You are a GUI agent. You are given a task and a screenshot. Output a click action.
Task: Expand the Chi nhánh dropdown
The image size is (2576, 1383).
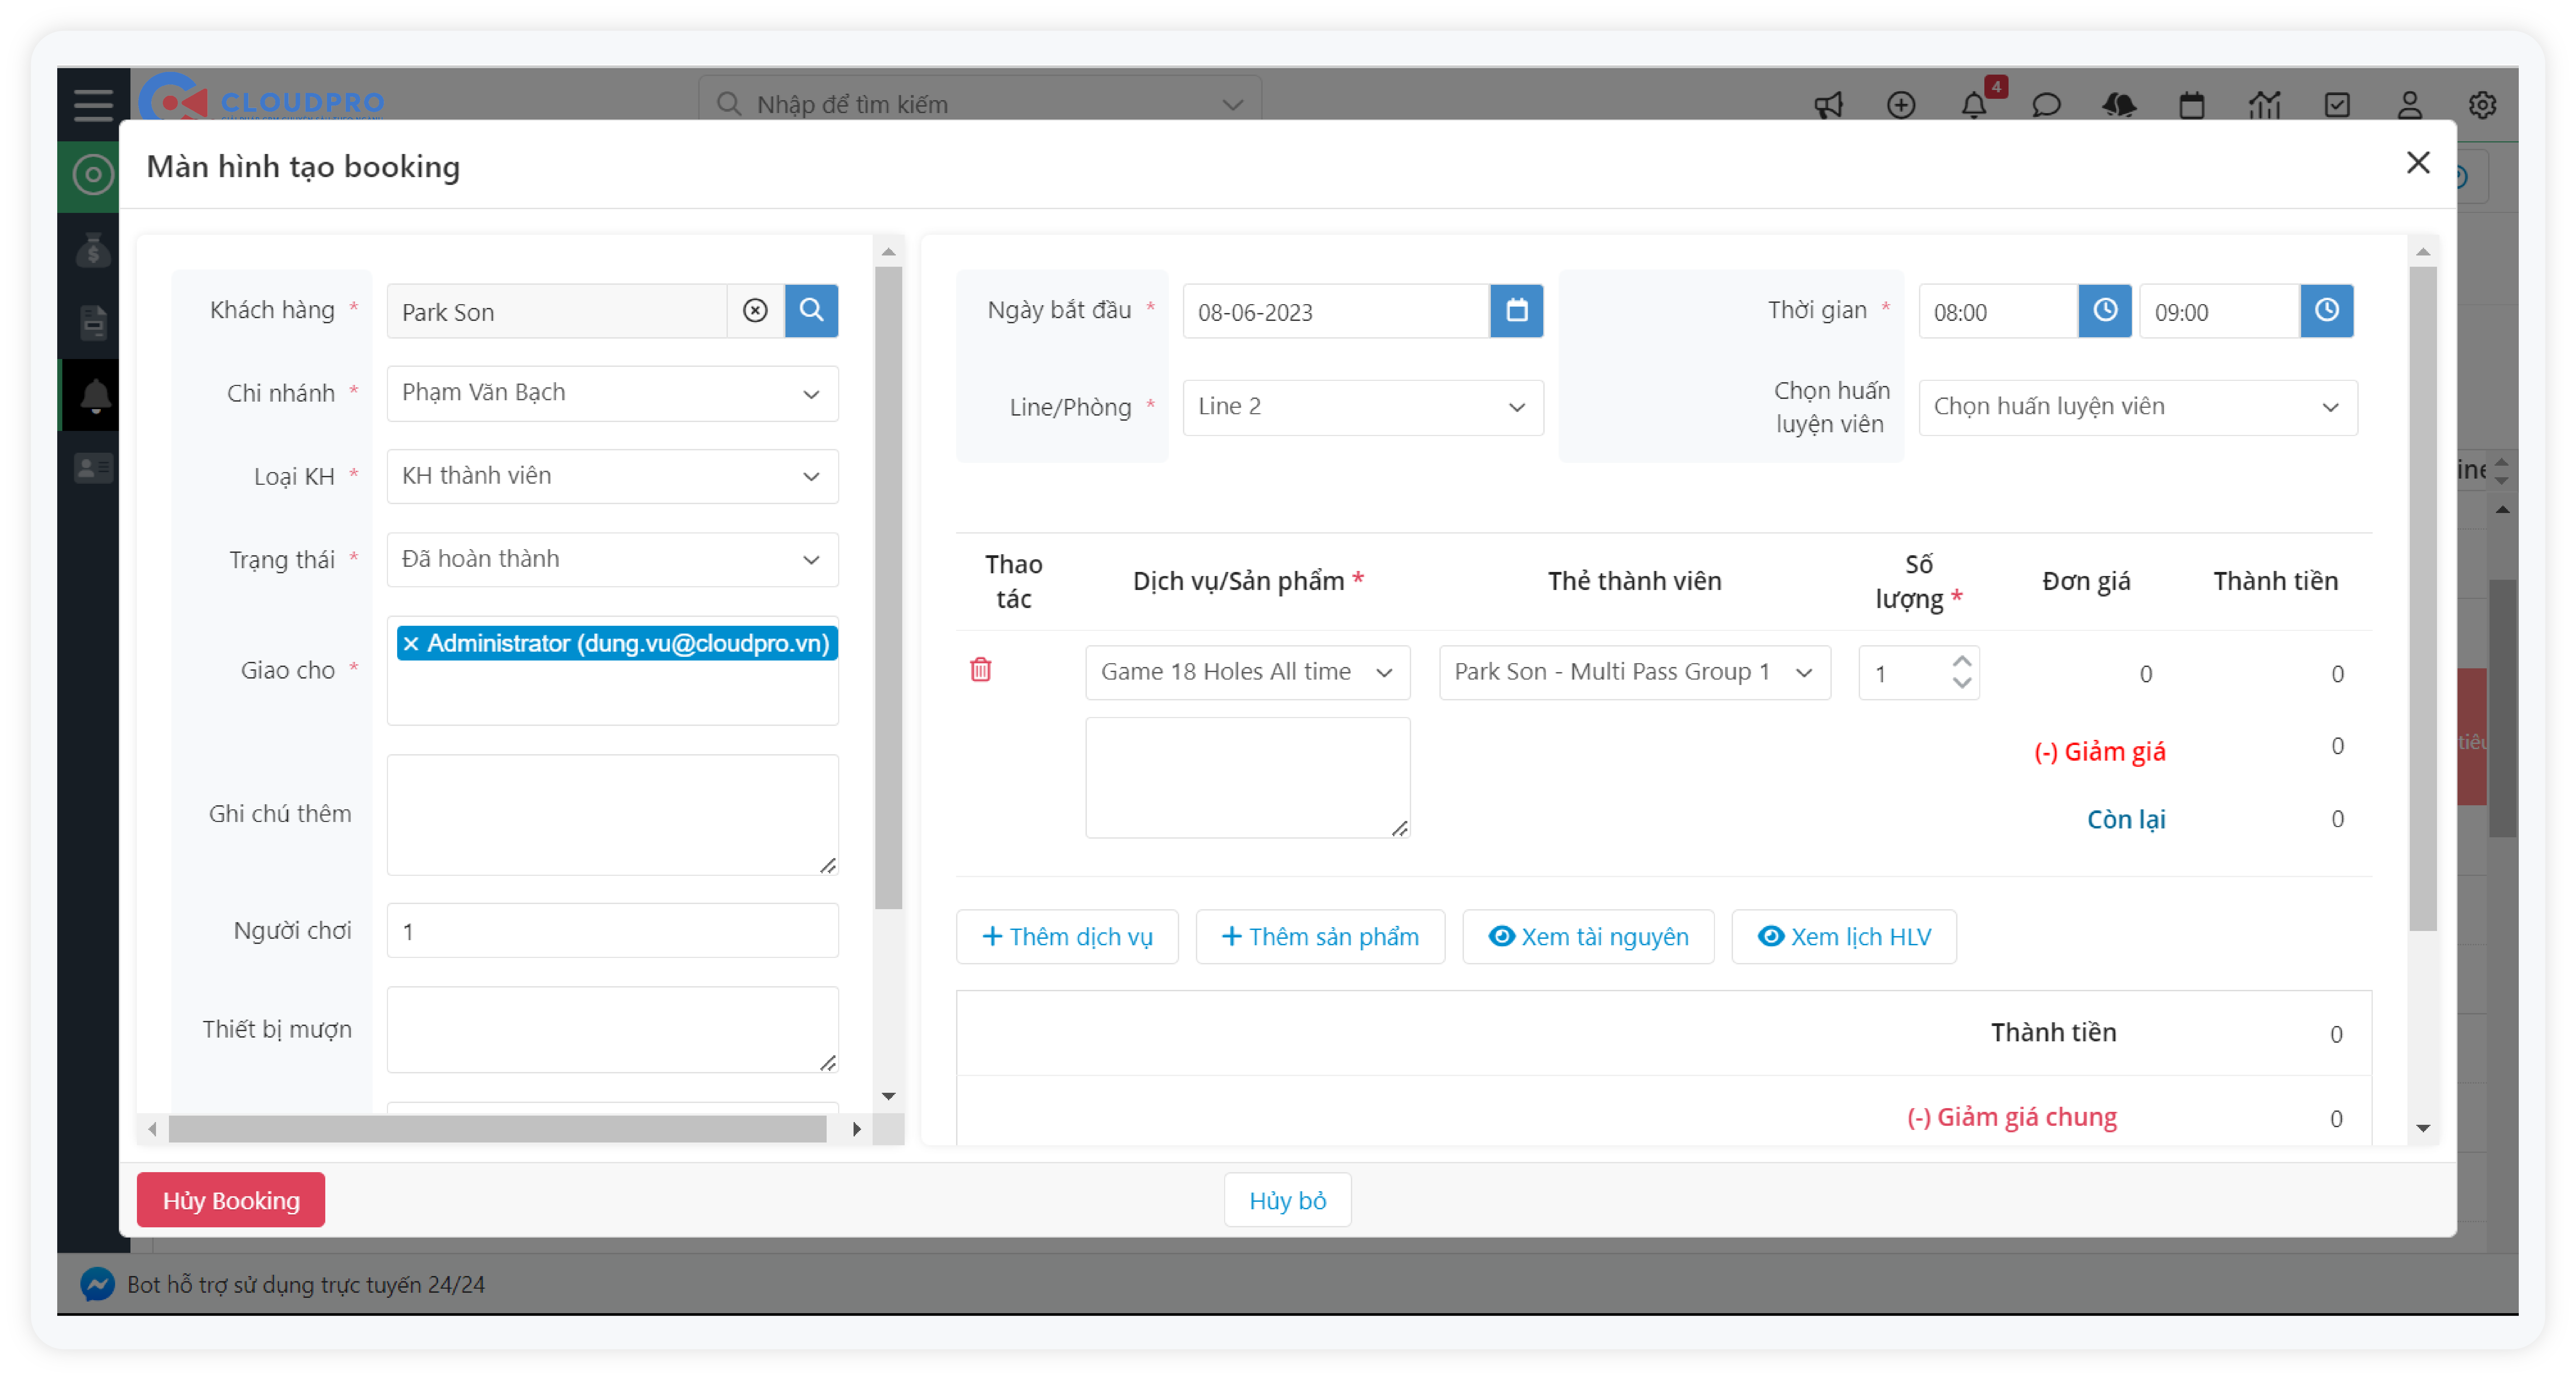click(x=612, y=393)
